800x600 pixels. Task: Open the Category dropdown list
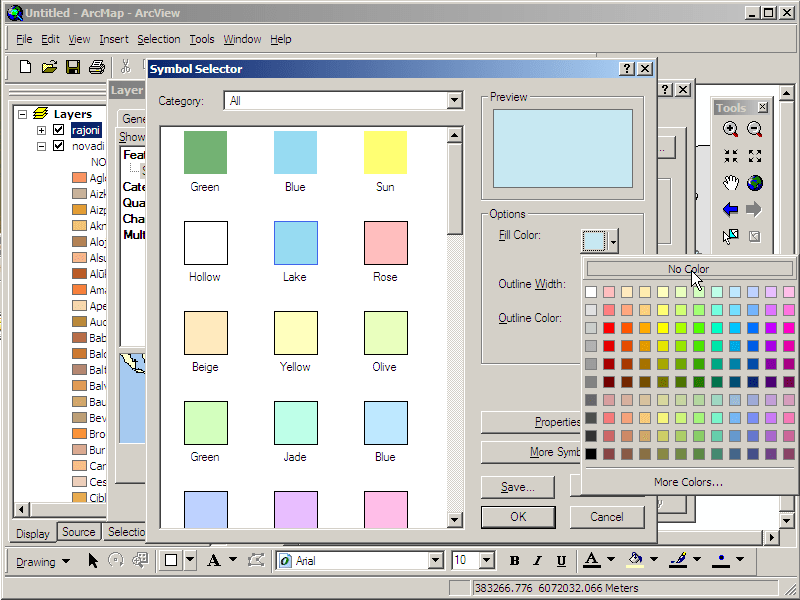point(454,101)
